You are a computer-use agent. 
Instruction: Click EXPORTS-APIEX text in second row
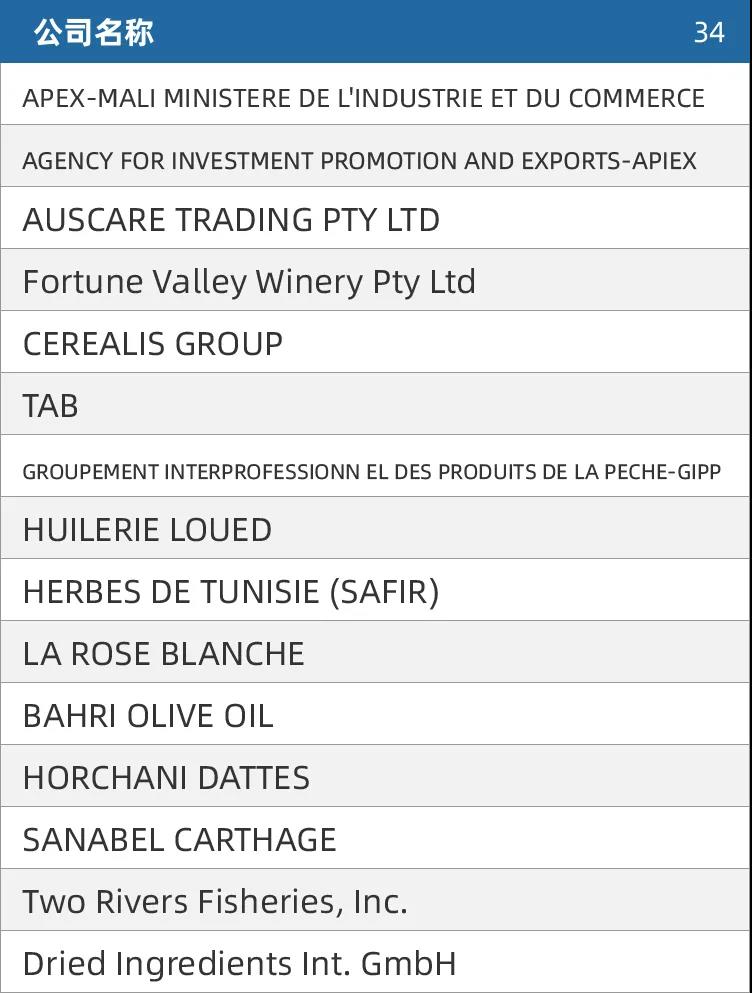[x=609, y=161]
